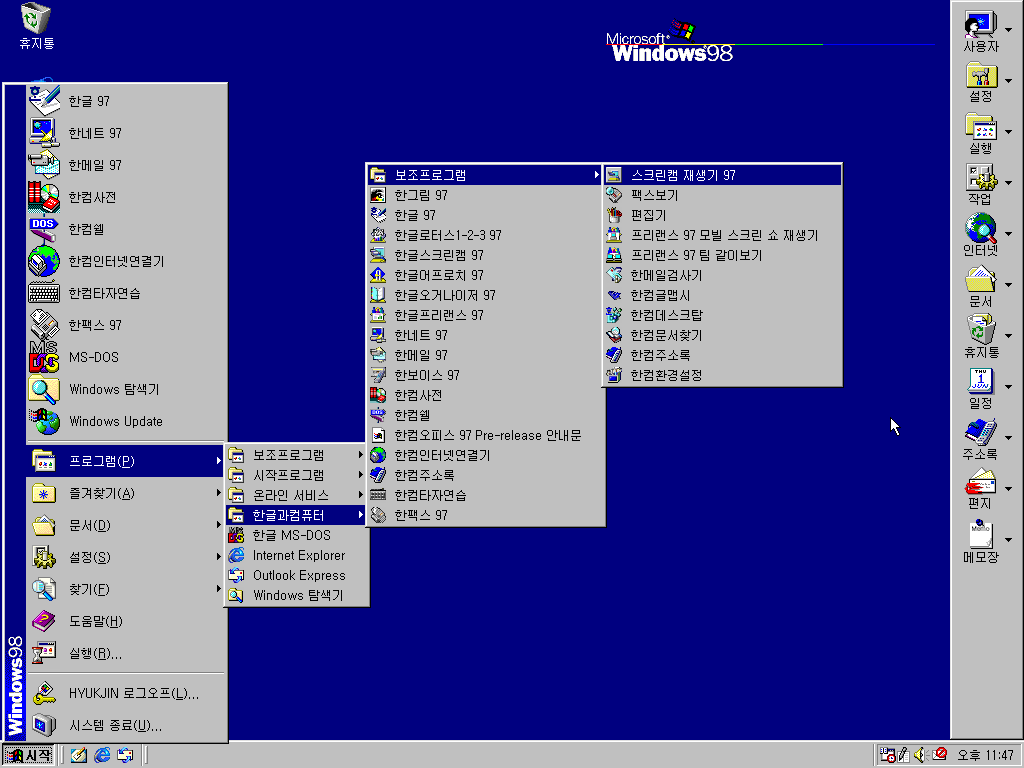Open 한보이스 97
The height and width of the screenshot is (768, 1024).
[485, 376]
